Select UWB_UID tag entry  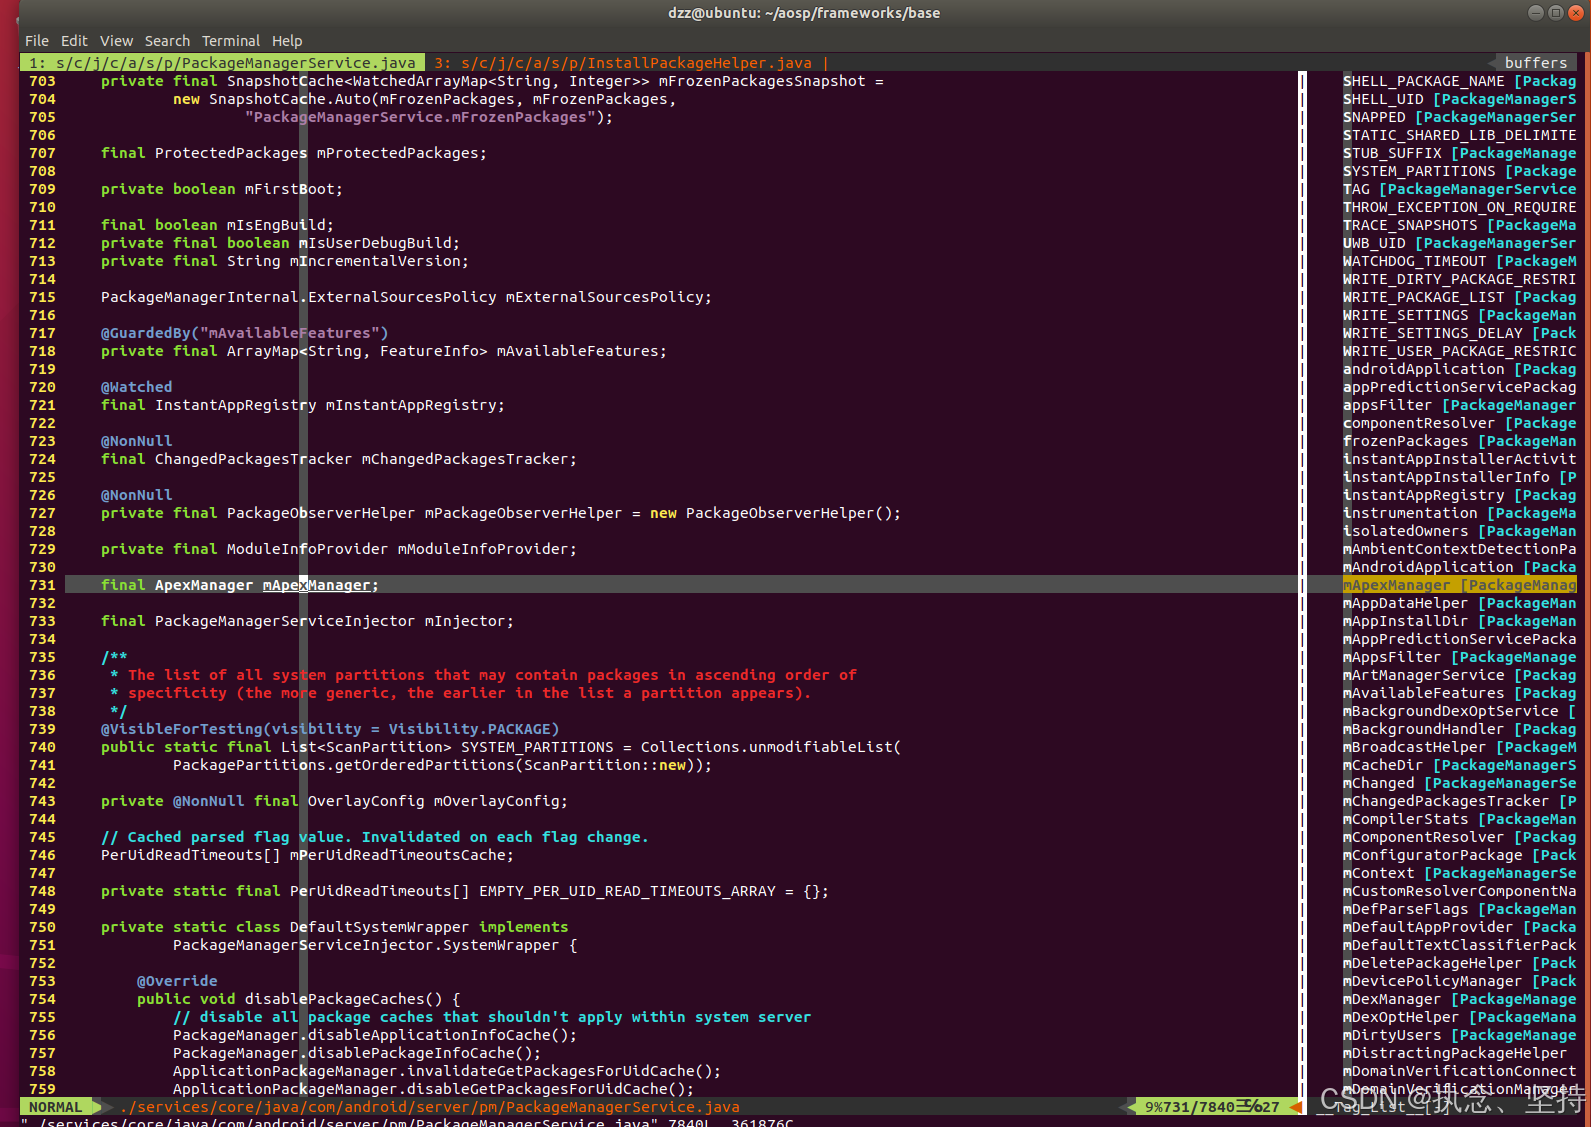click(x=1459, y=243)
